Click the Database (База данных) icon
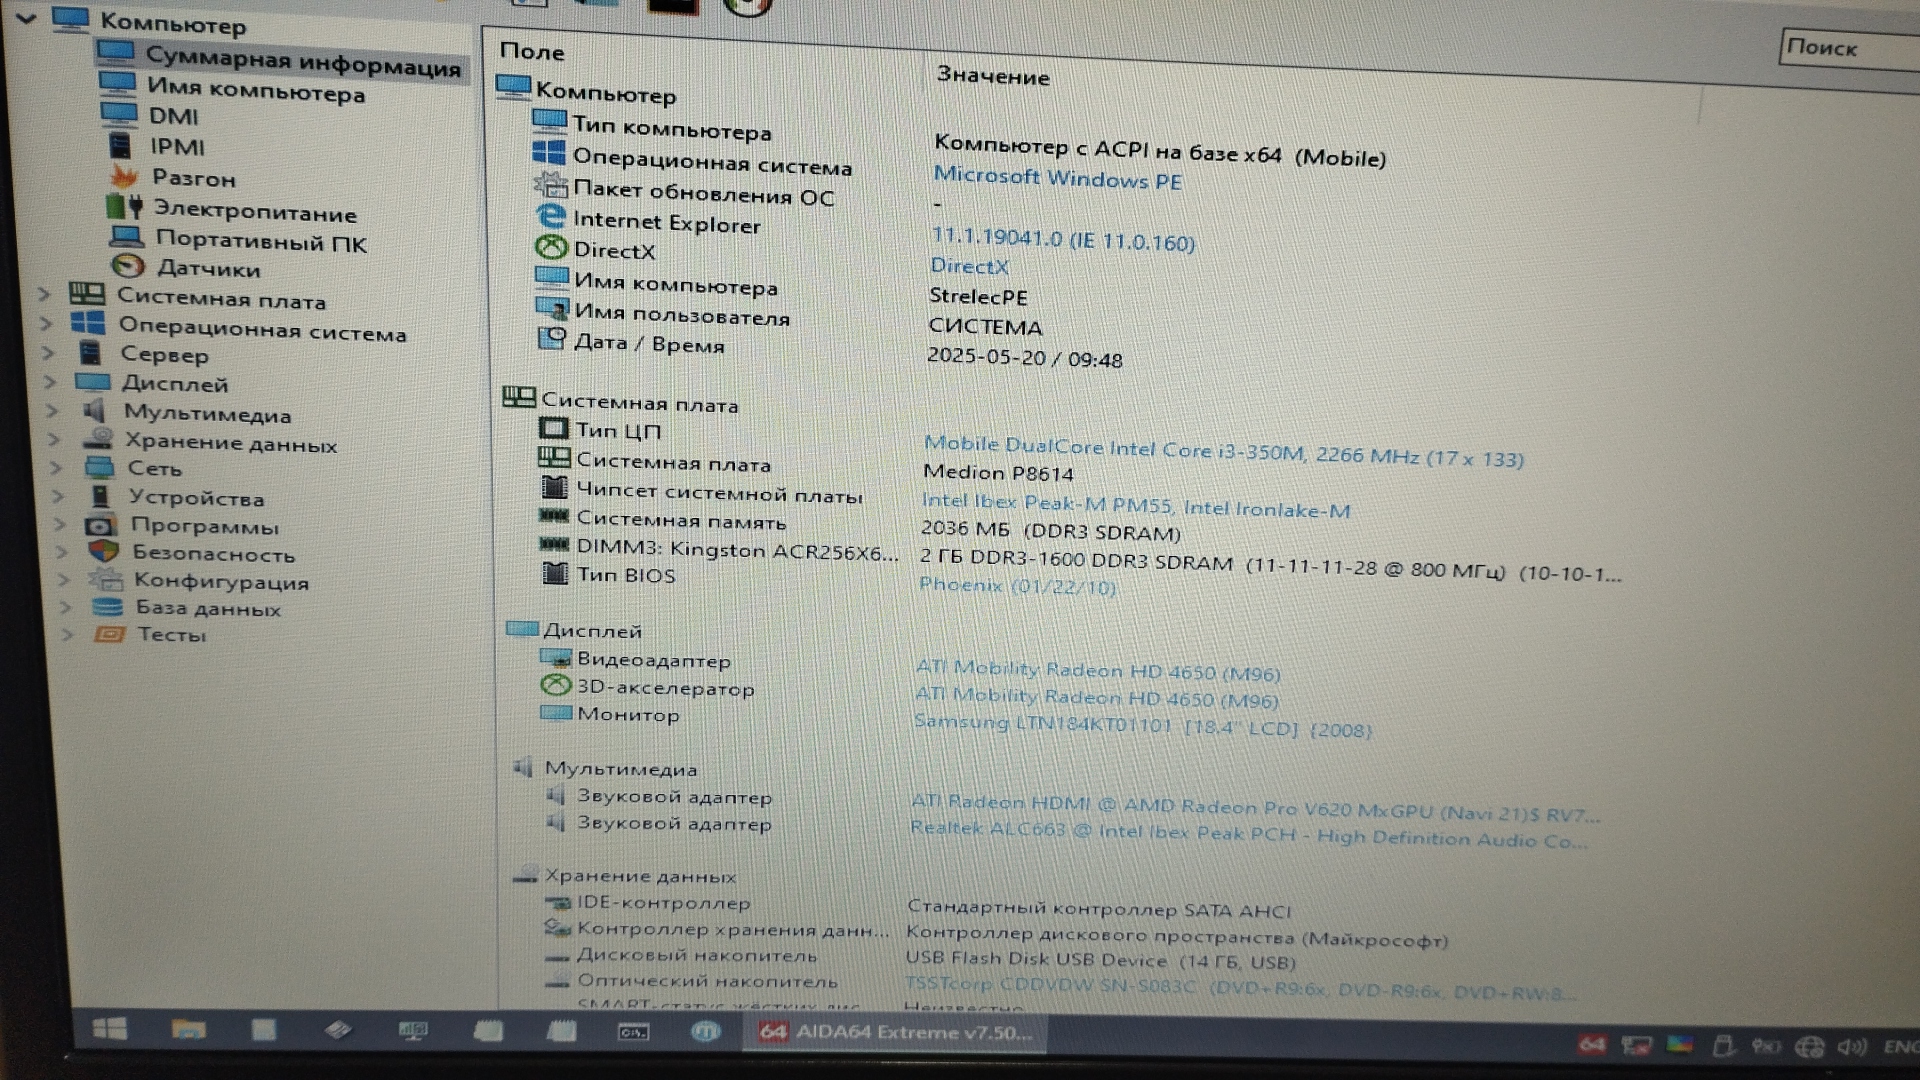The width and height of the screenshot is (1920, 1080). coord(106,607)
